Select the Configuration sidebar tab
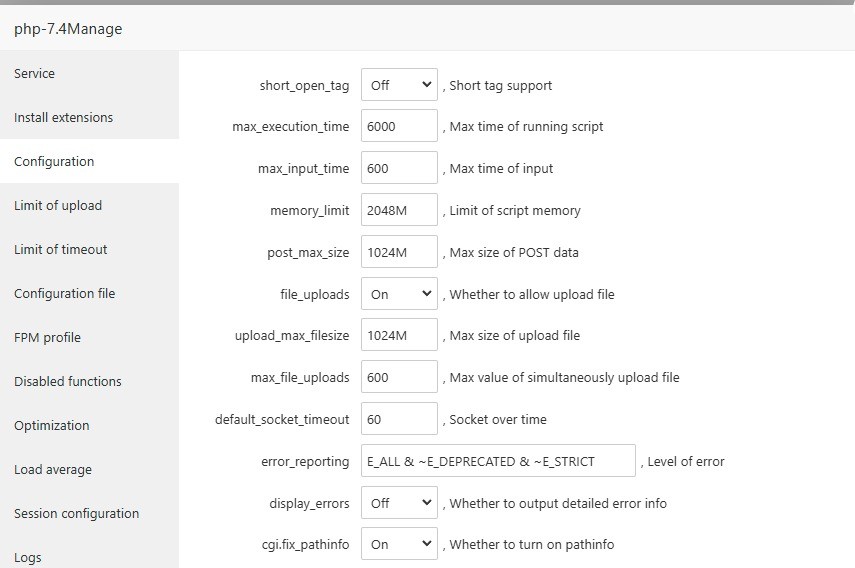 54,161
